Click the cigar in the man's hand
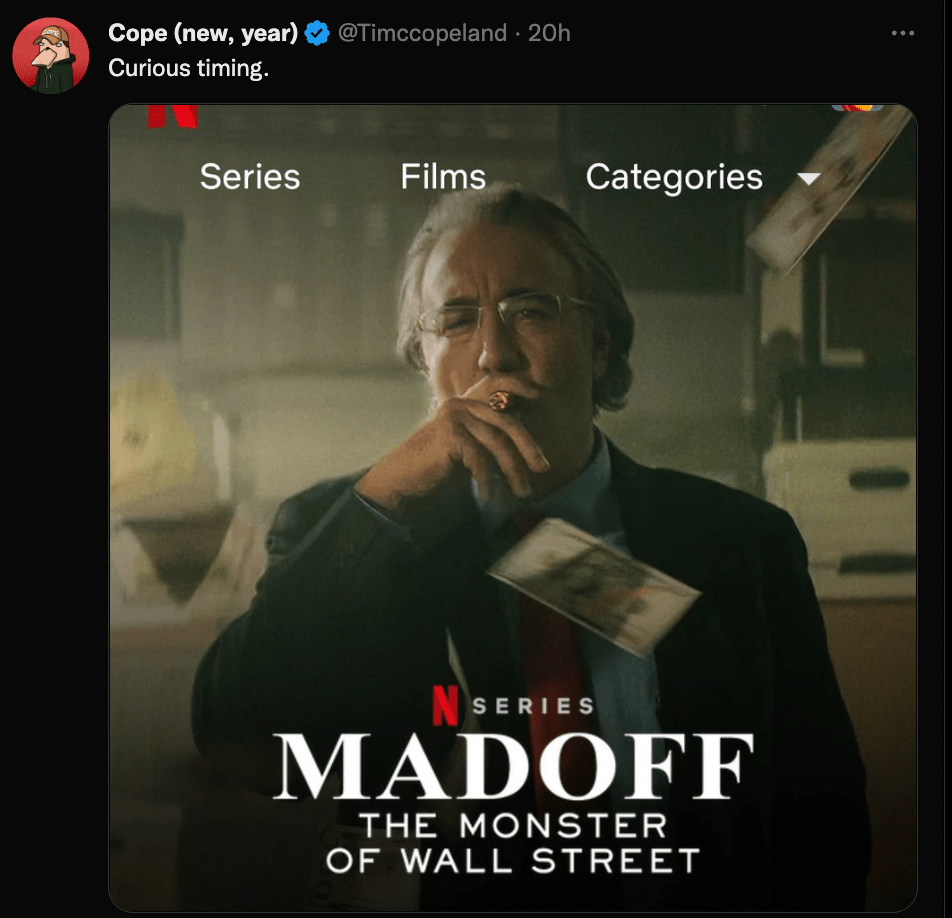The image size is (952, 918). tap(499, 402)
